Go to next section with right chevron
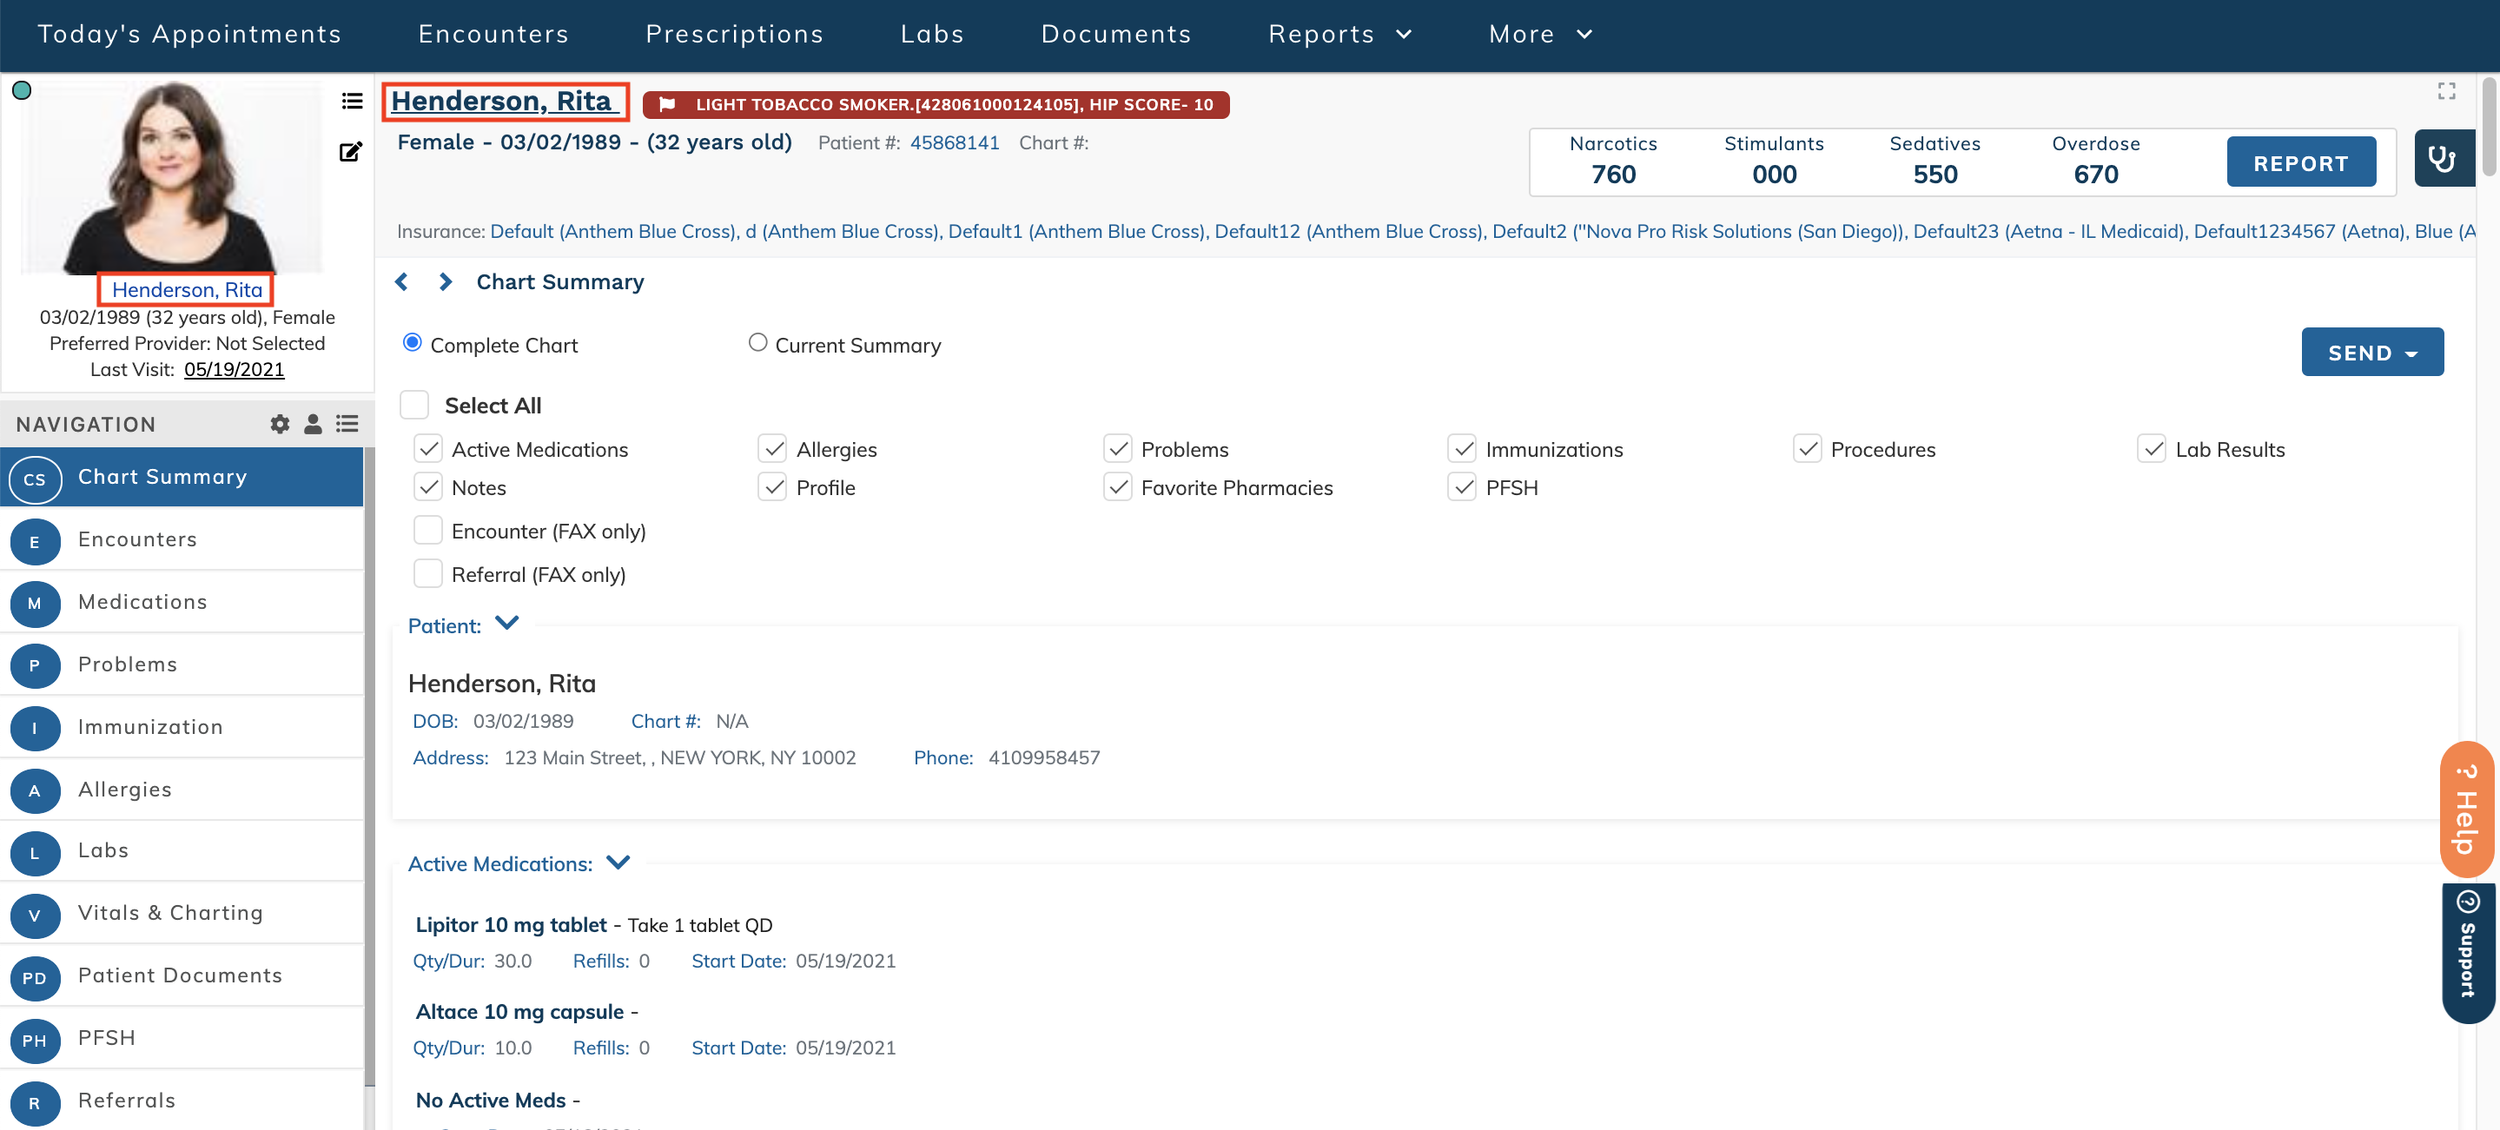 [x=445, y=282]
